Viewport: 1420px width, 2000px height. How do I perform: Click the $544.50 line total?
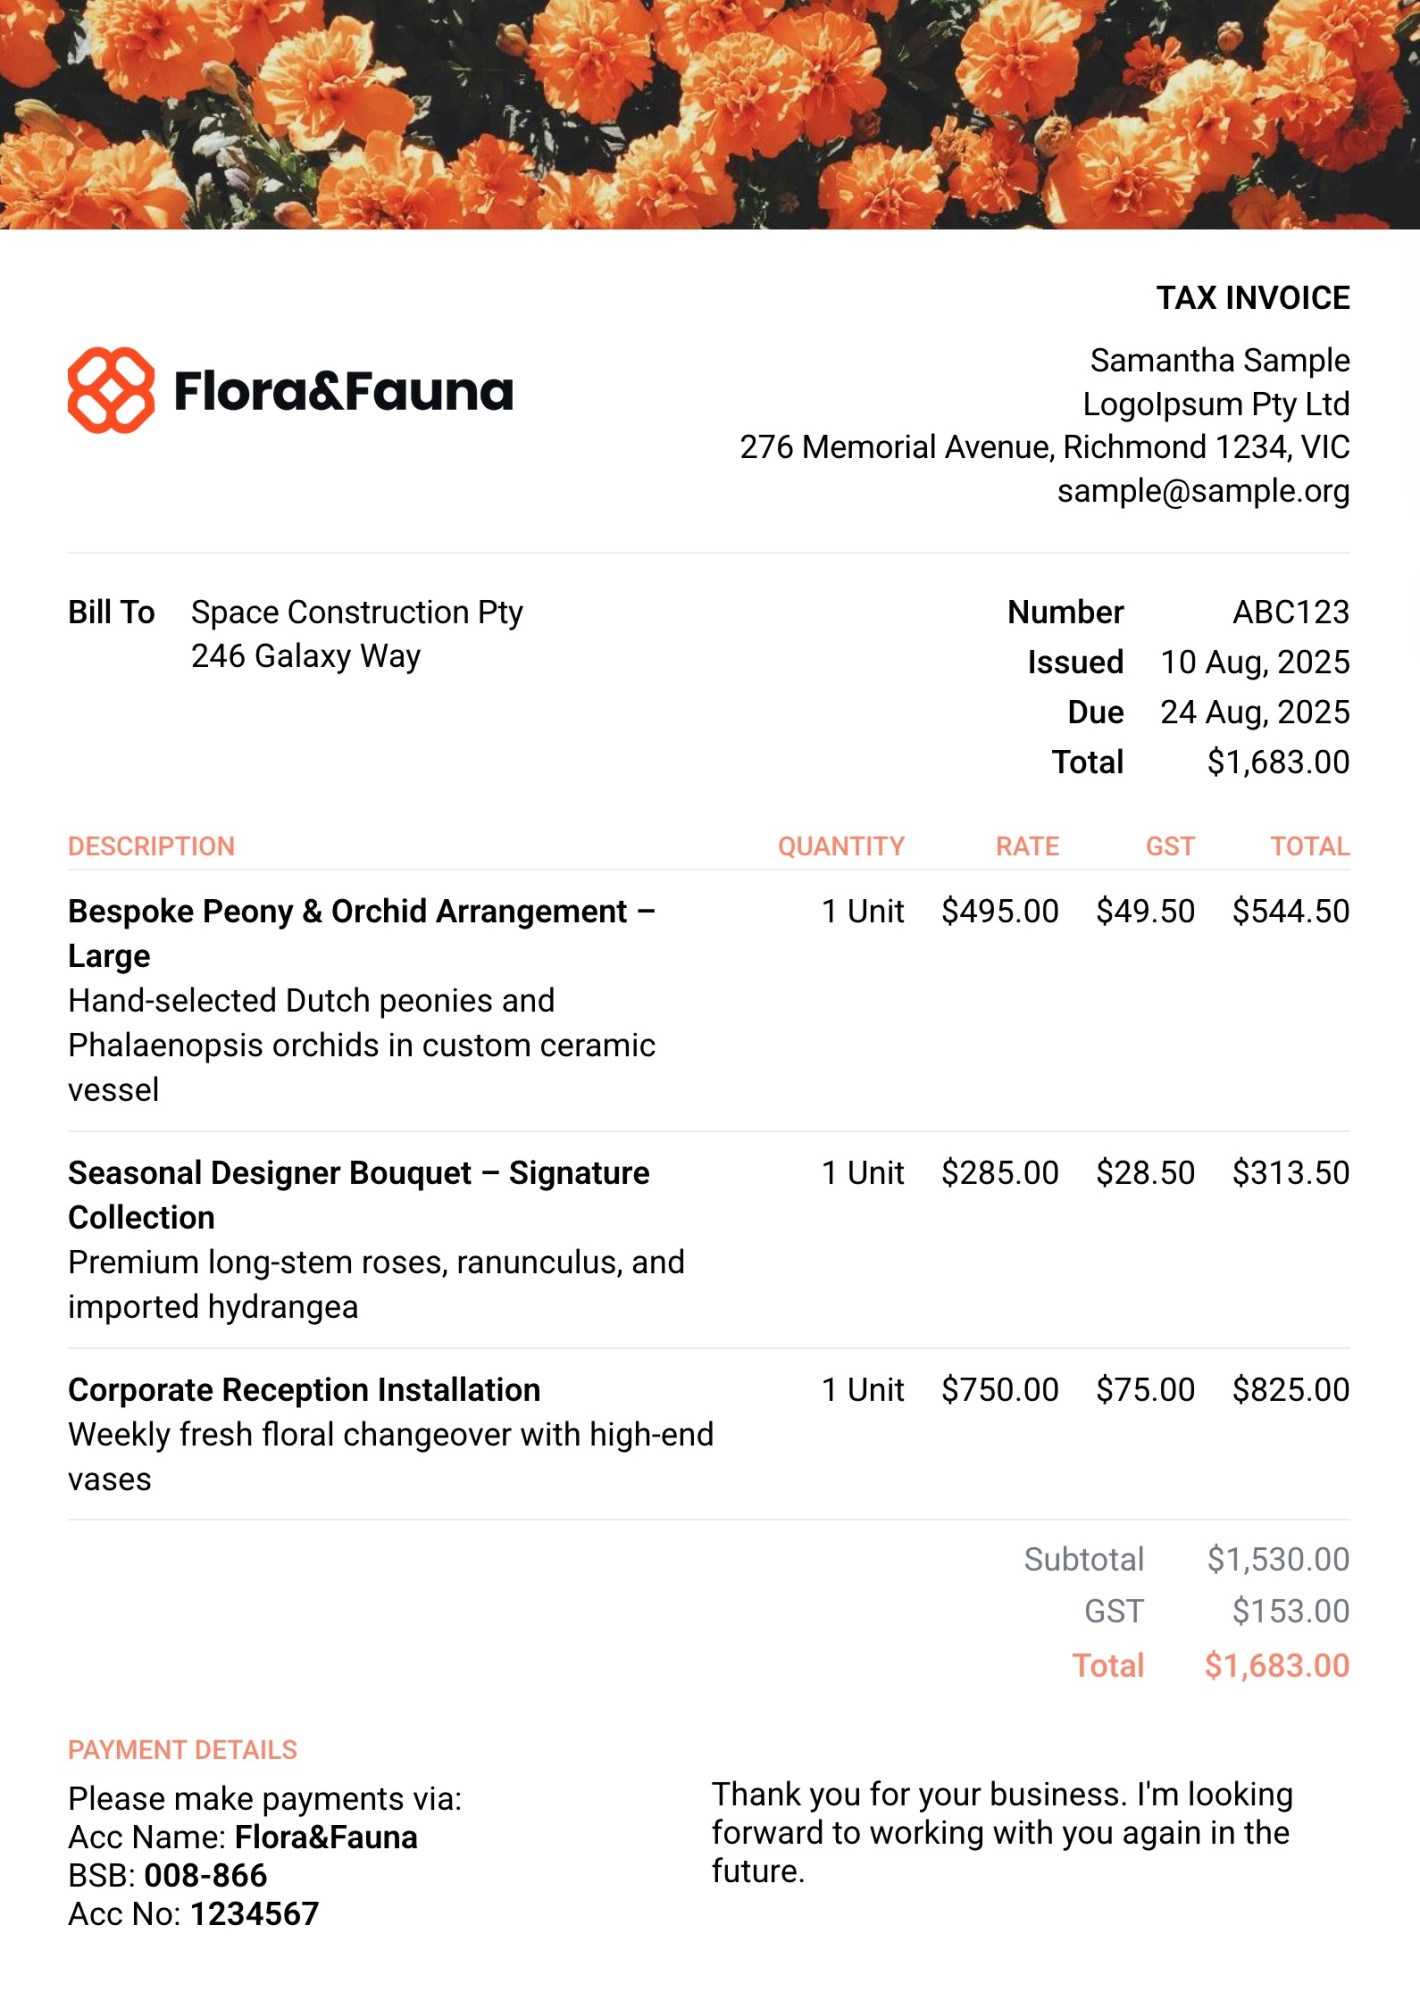(x=1290, y=911)
